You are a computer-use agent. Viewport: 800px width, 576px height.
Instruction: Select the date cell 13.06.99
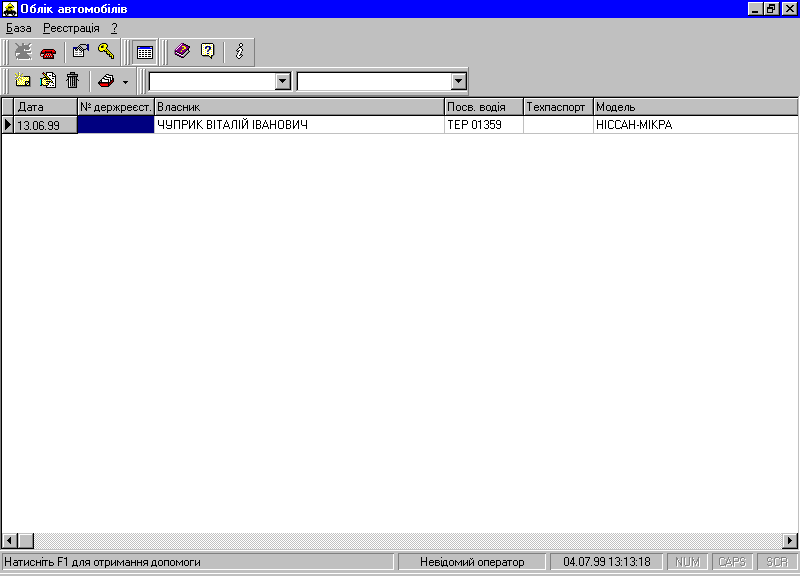click(x=45, y=125)
